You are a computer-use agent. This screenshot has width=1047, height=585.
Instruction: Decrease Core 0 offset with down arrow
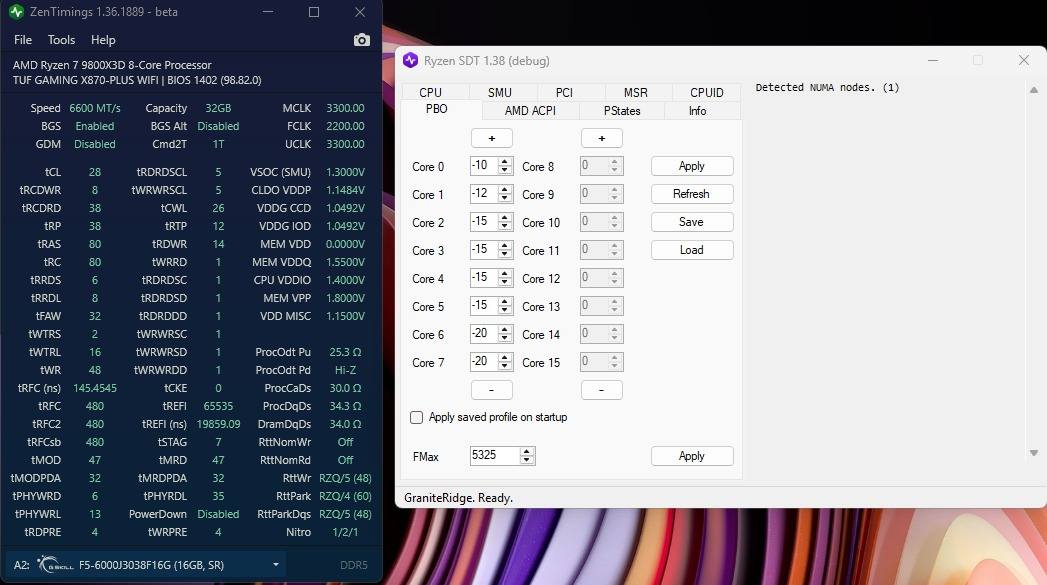(x=505, y=170)
